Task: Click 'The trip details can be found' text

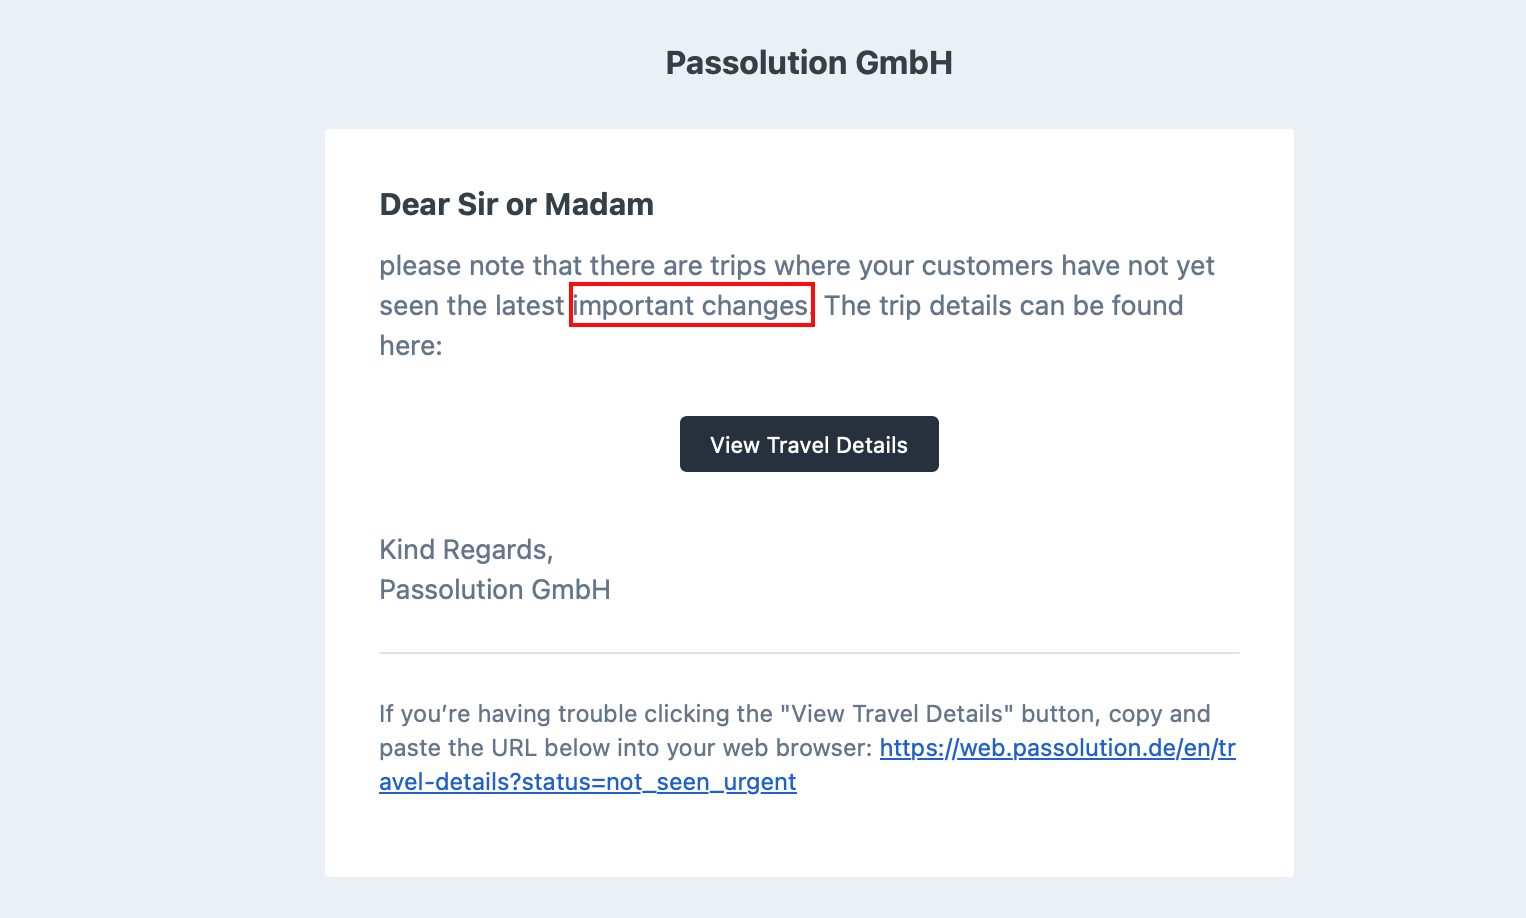Action: [1004, 306]
